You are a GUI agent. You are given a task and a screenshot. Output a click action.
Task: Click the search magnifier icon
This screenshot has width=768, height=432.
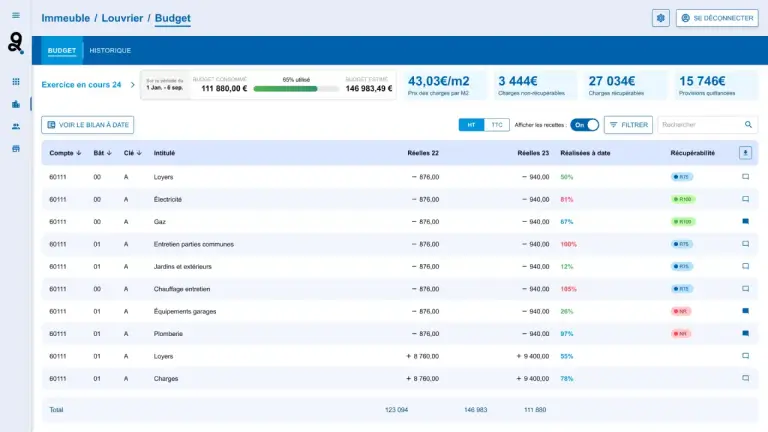pyautogui.click(x=748, y=125)
